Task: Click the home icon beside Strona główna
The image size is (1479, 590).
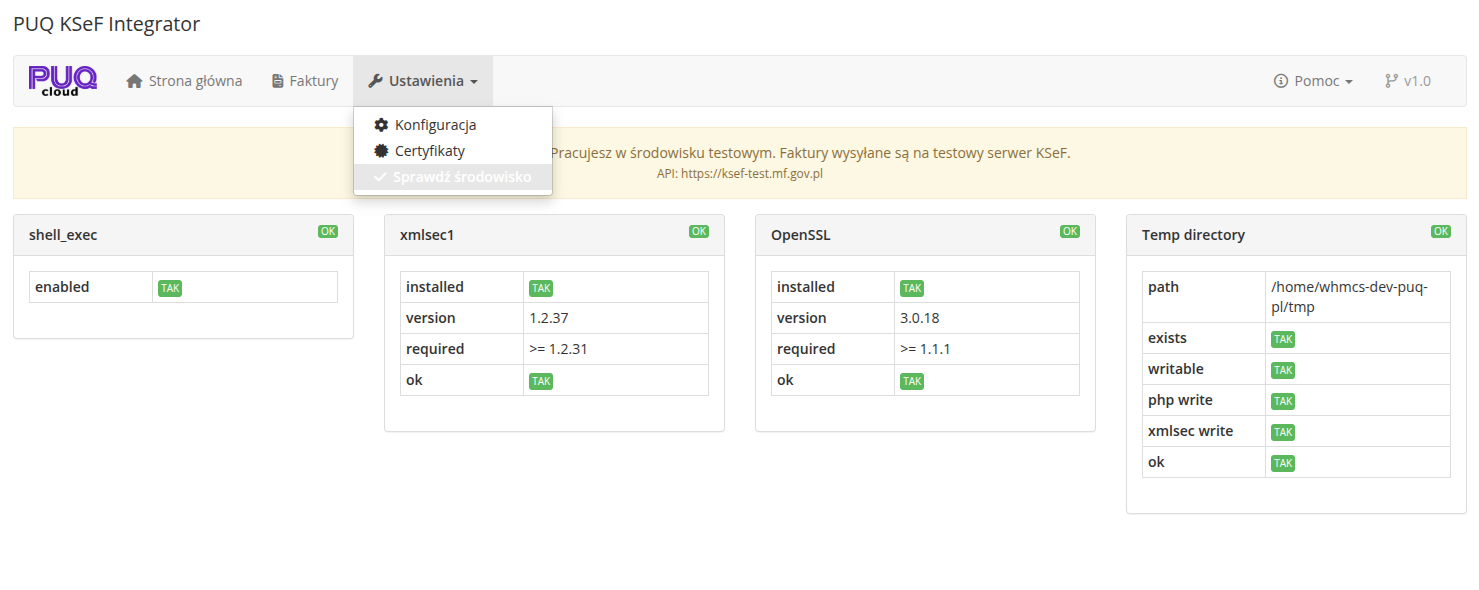Action: [134, 81]
